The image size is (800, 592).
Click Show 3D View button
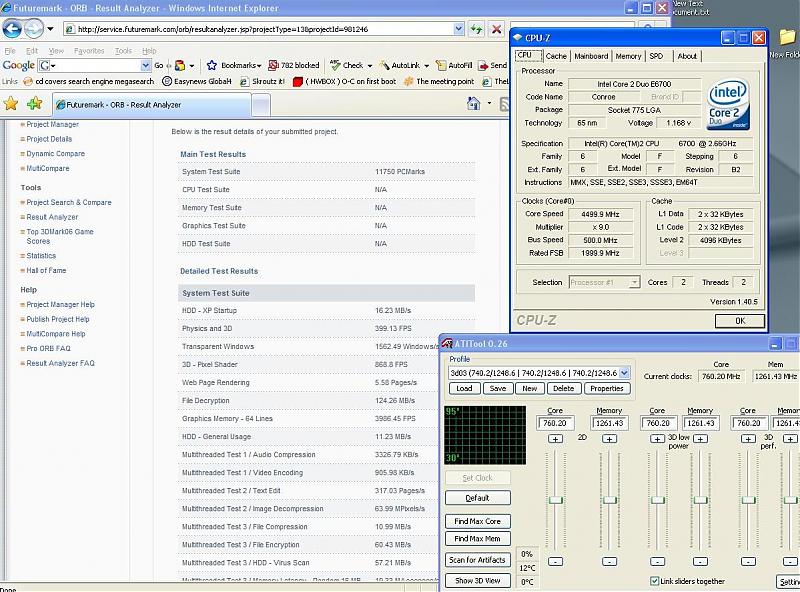click(x=478, y=580)
